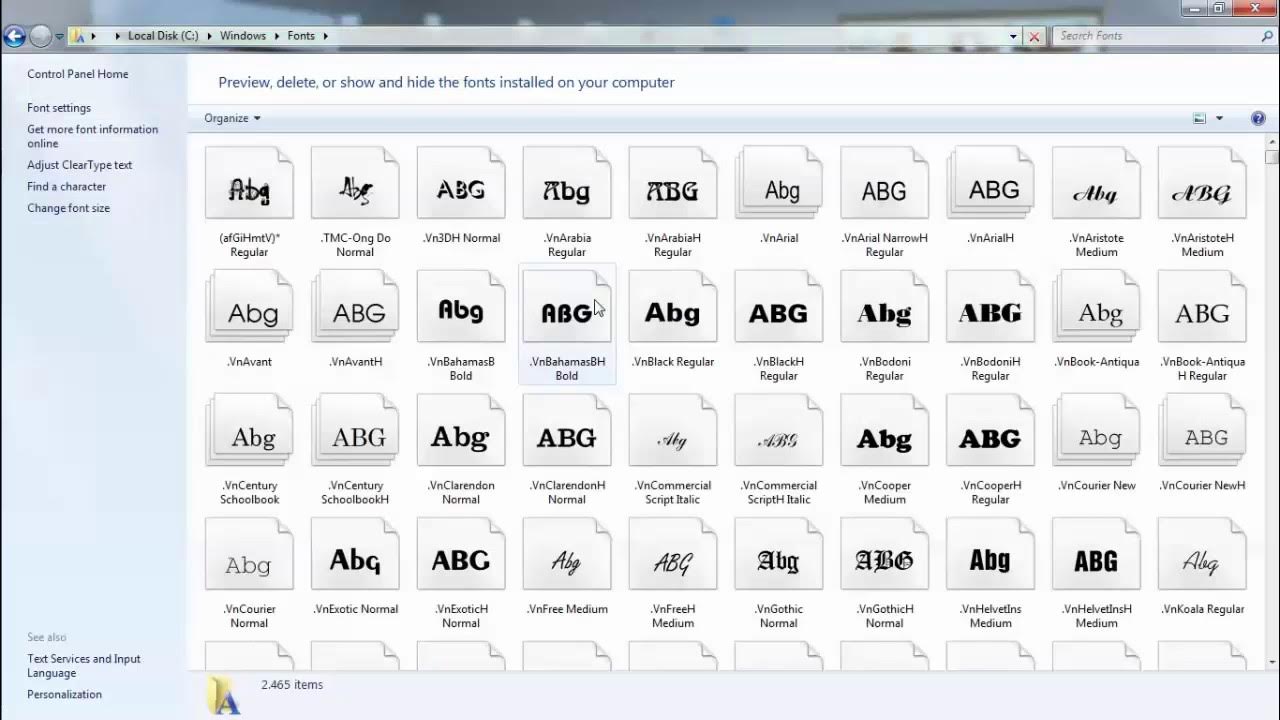Open recent pages dropdown beside Forward button
The width and height of the screenshot is (1280, 720).
[x=60, y=37]
